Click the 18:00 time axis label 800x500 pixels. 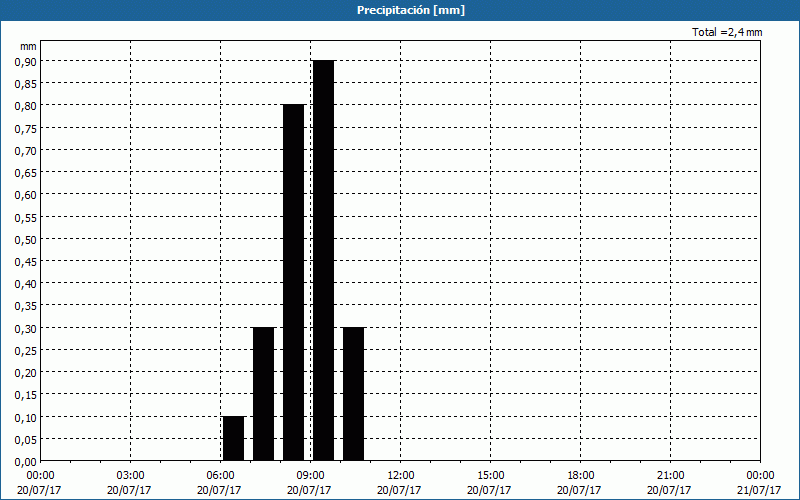(x=581, y=476)
